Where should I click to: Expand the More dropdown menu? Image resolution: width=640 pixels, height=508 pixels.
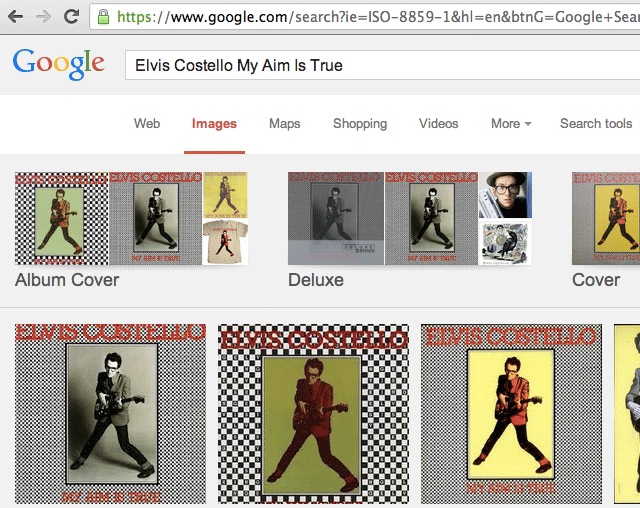(511, 124)
